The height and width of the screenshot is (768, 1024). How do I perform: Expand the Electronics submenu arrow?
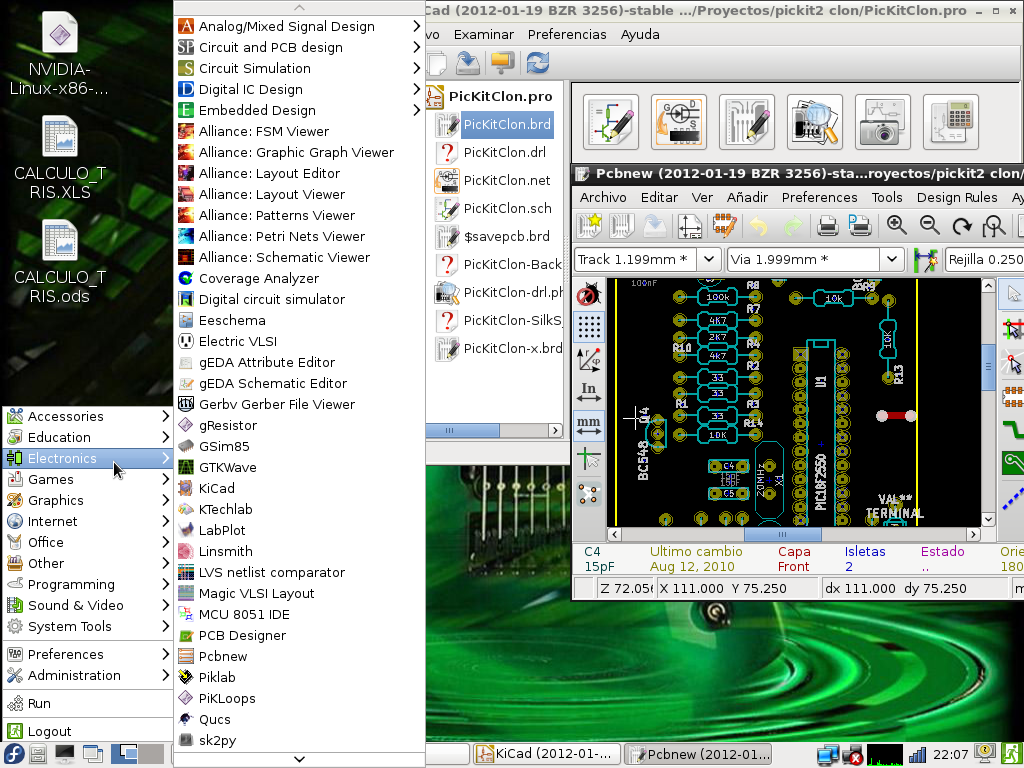[x=167, y=458]
